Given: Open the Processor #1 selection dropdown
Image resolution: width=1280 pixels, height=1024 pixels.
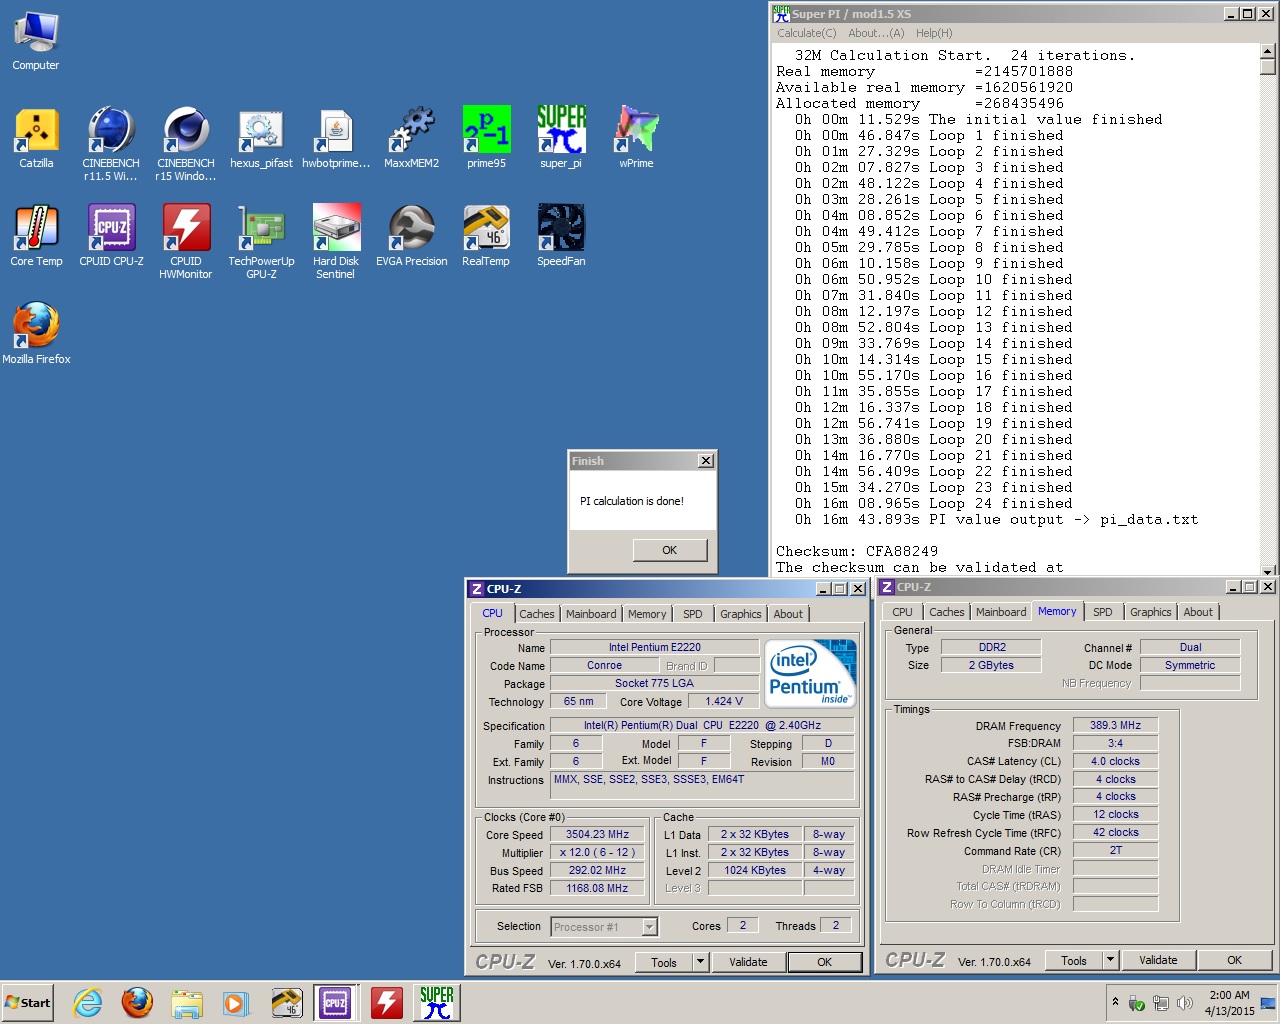Looking at the screenshot, I should point(604,927).
